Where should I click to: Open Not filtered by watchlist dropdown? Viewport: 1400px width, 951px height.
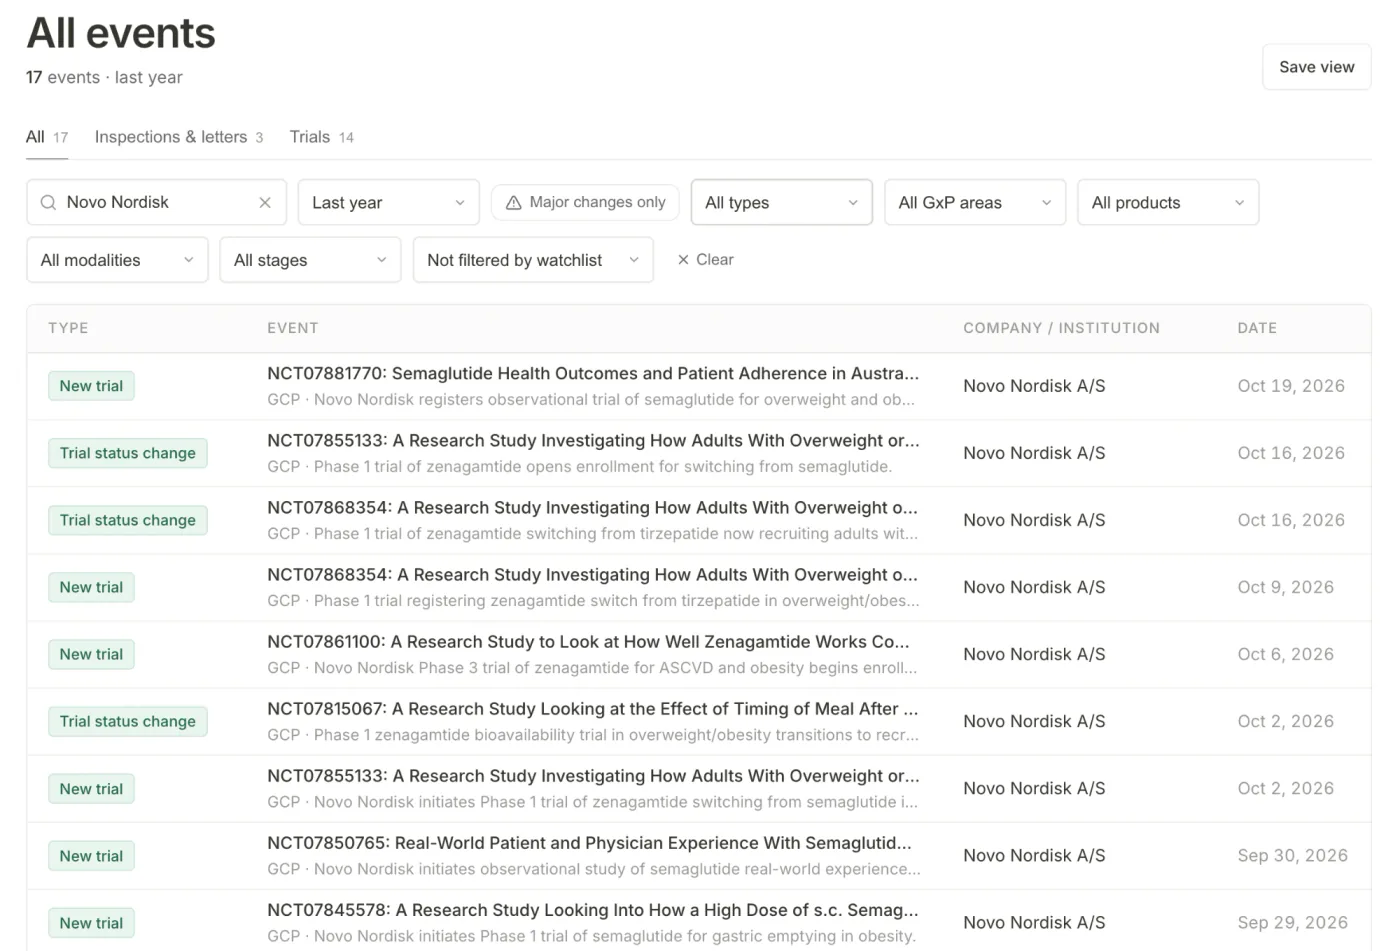(x=533, y=260)
